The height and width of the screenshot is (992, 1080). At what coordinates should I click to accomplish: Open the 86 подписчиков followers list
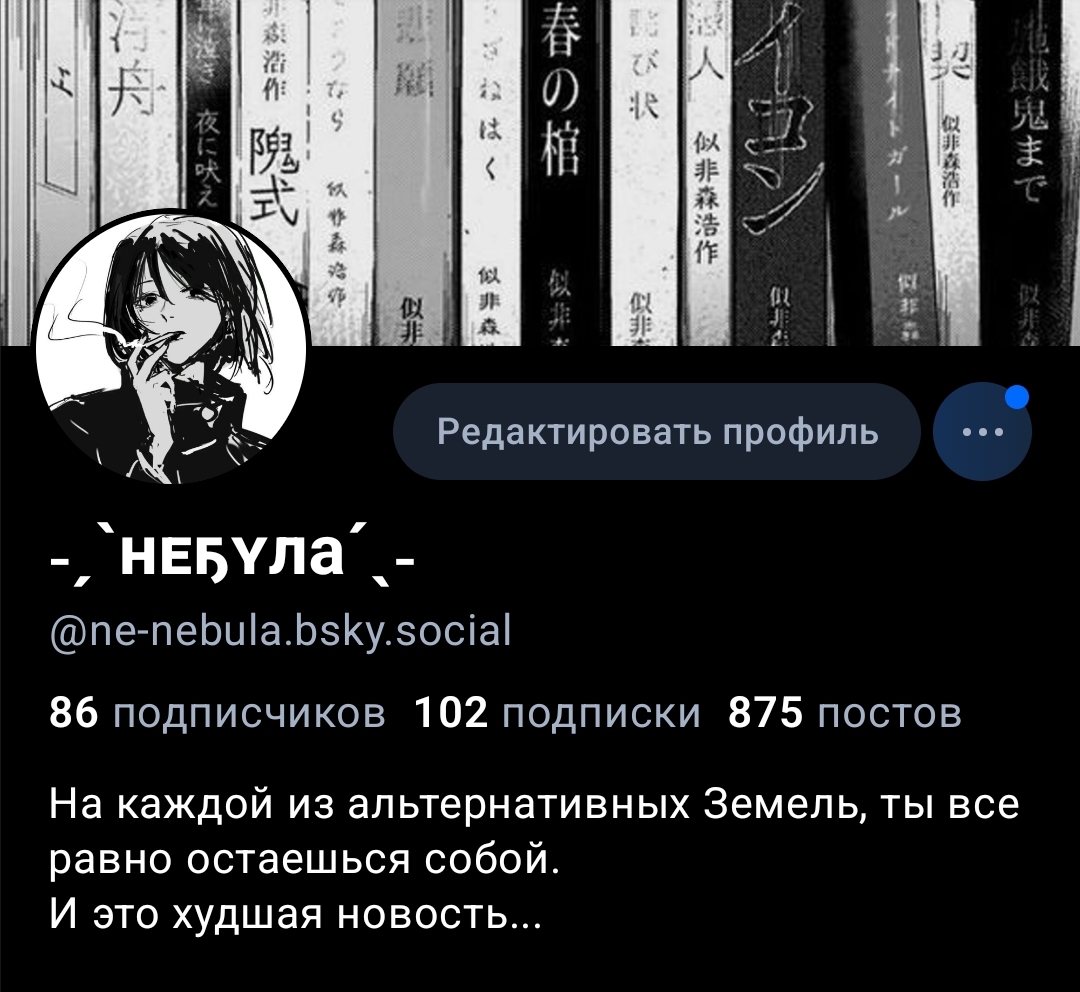pyautogui.click(x=218, y=713)
